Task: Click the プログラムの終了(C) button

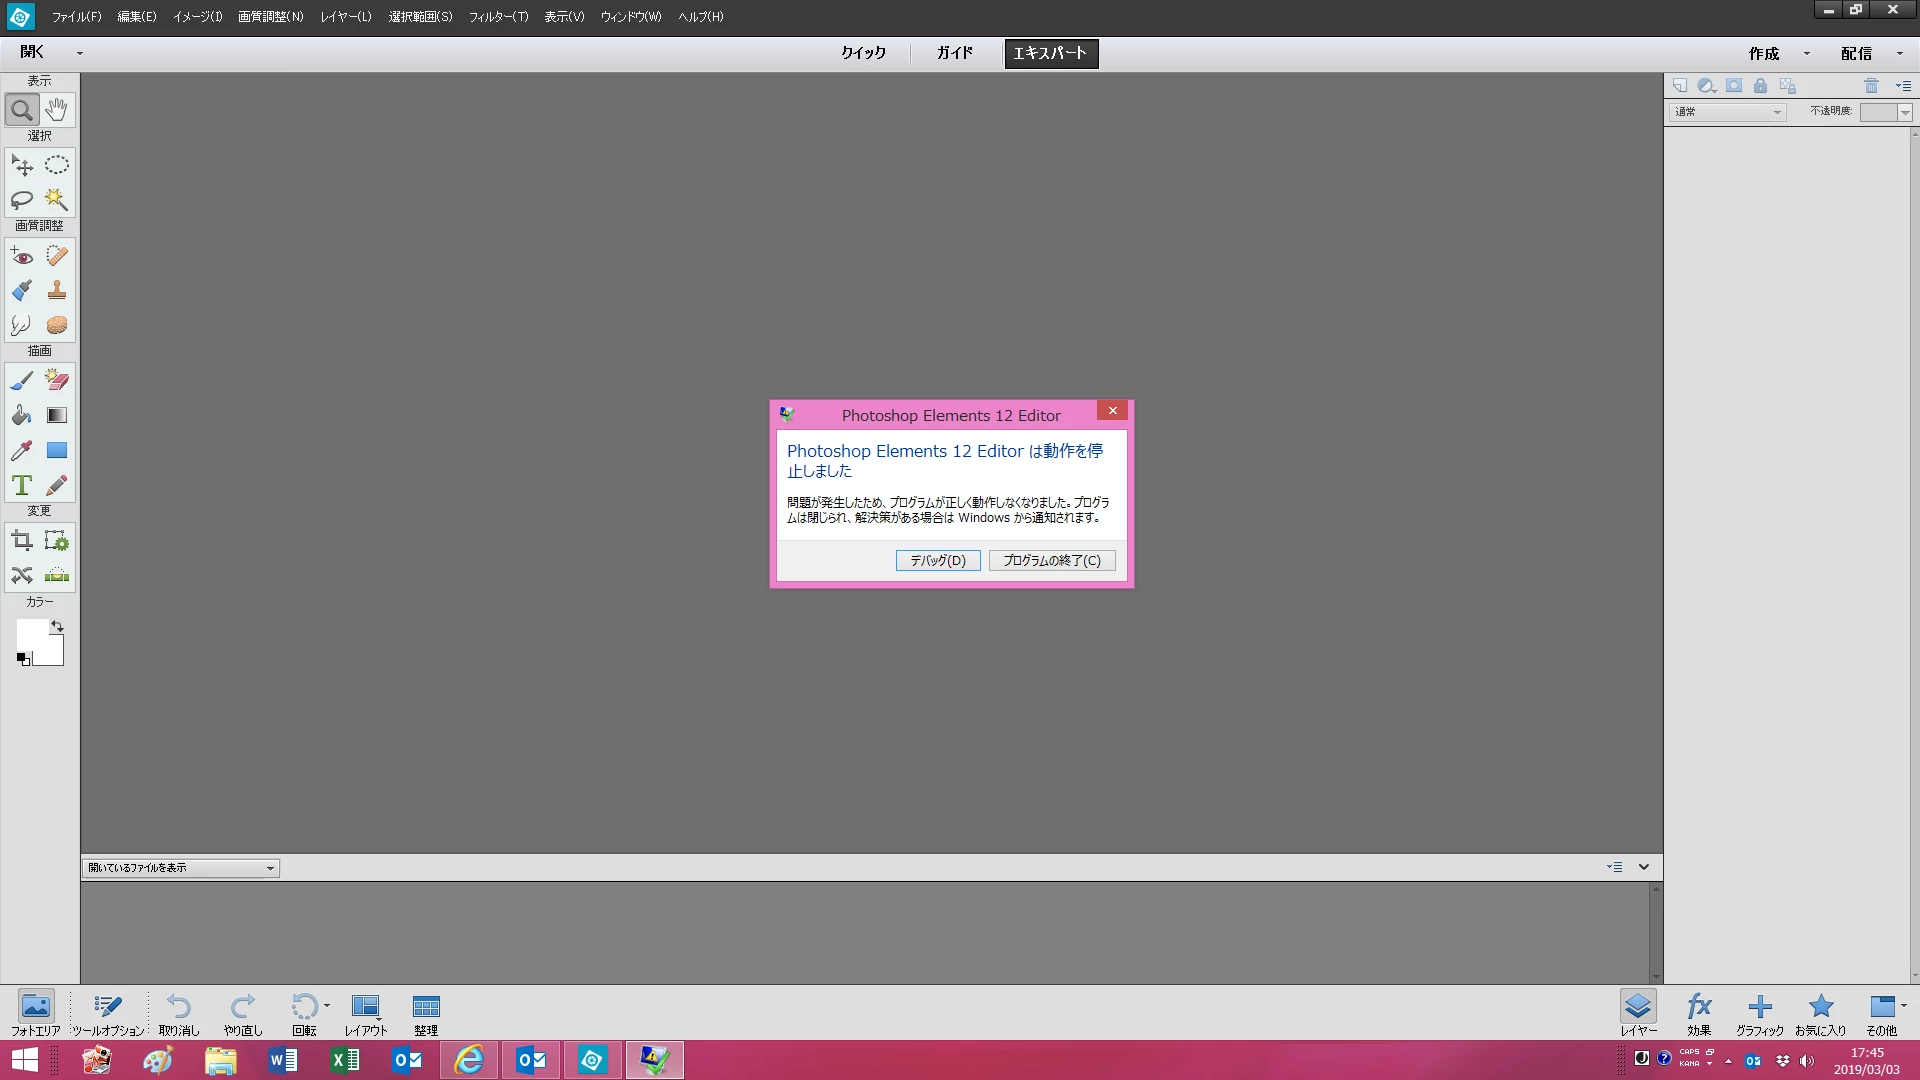Action: [1051, 561]
